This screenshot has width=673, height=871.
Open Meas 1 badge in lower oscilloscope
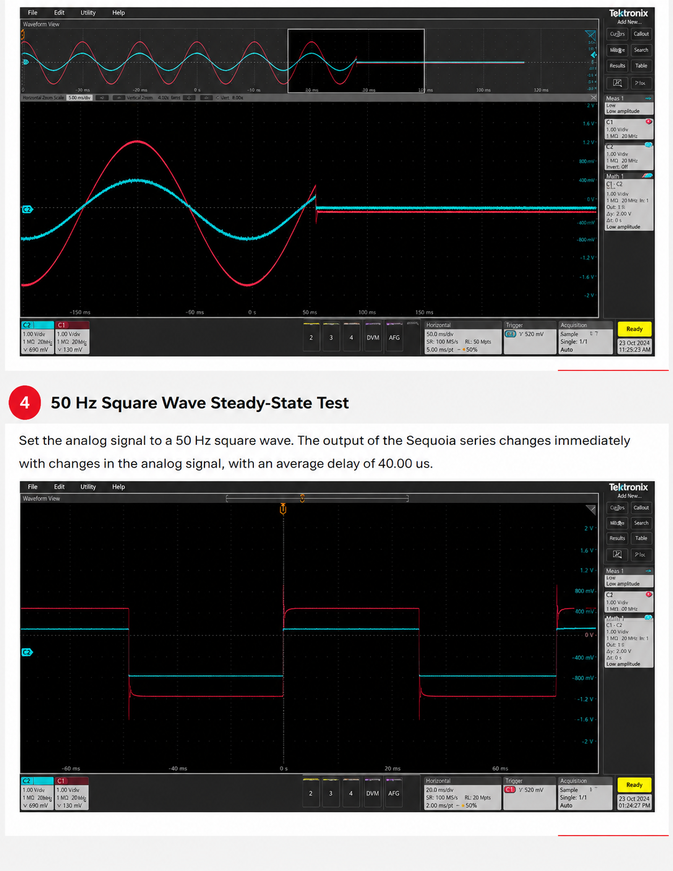tap(629, 578)
